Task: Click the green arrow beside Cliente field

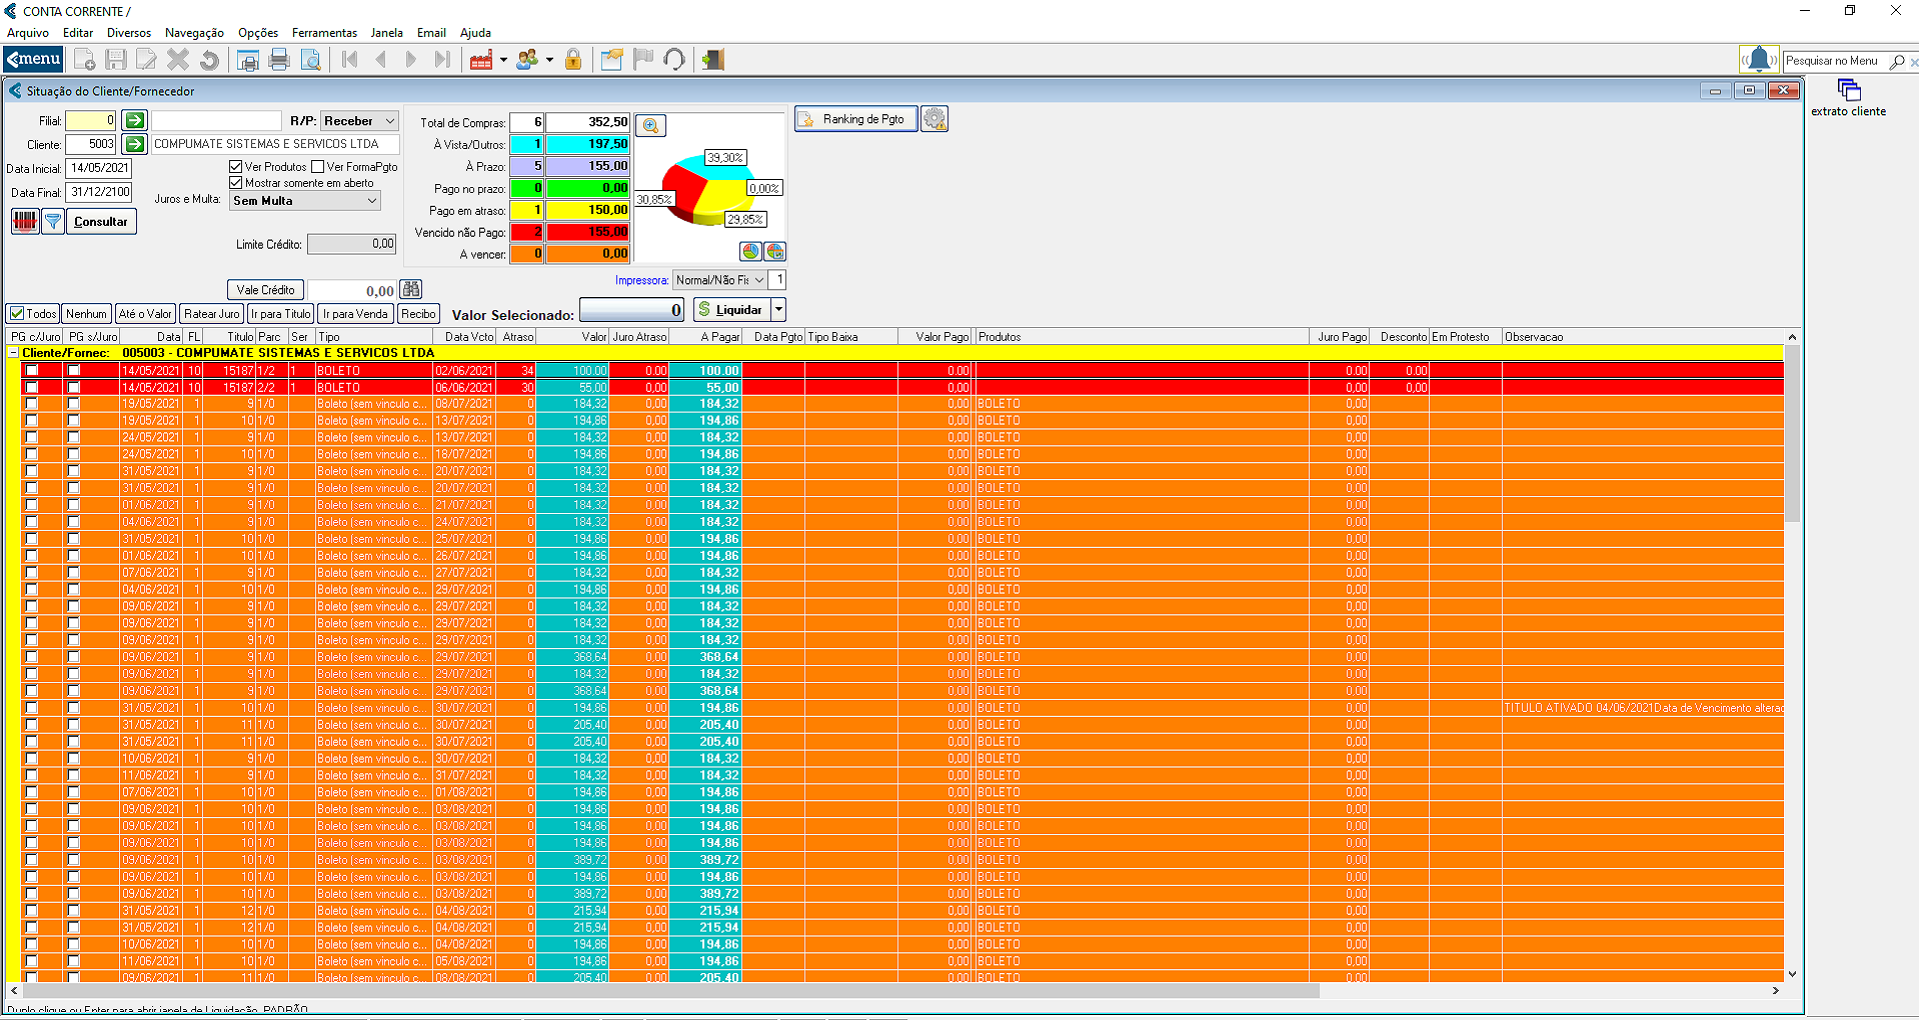Action: pyautogui.click(x=134, y=144)
